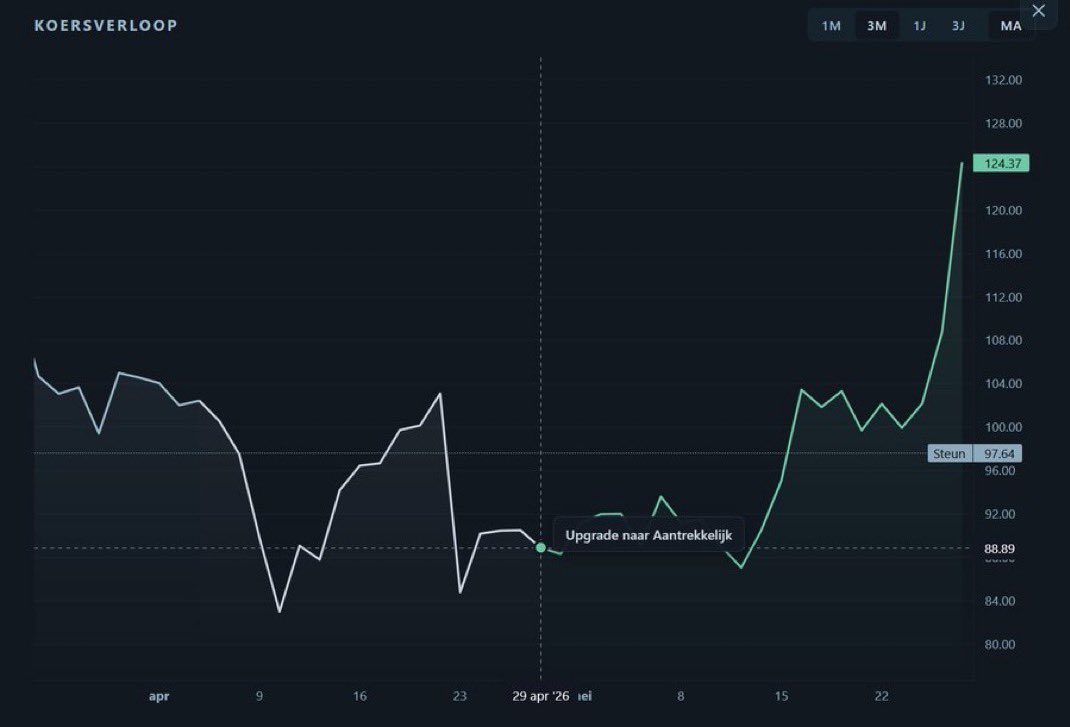
Task: Click the 100.00 price axis label
Action: coord(1003,427)
